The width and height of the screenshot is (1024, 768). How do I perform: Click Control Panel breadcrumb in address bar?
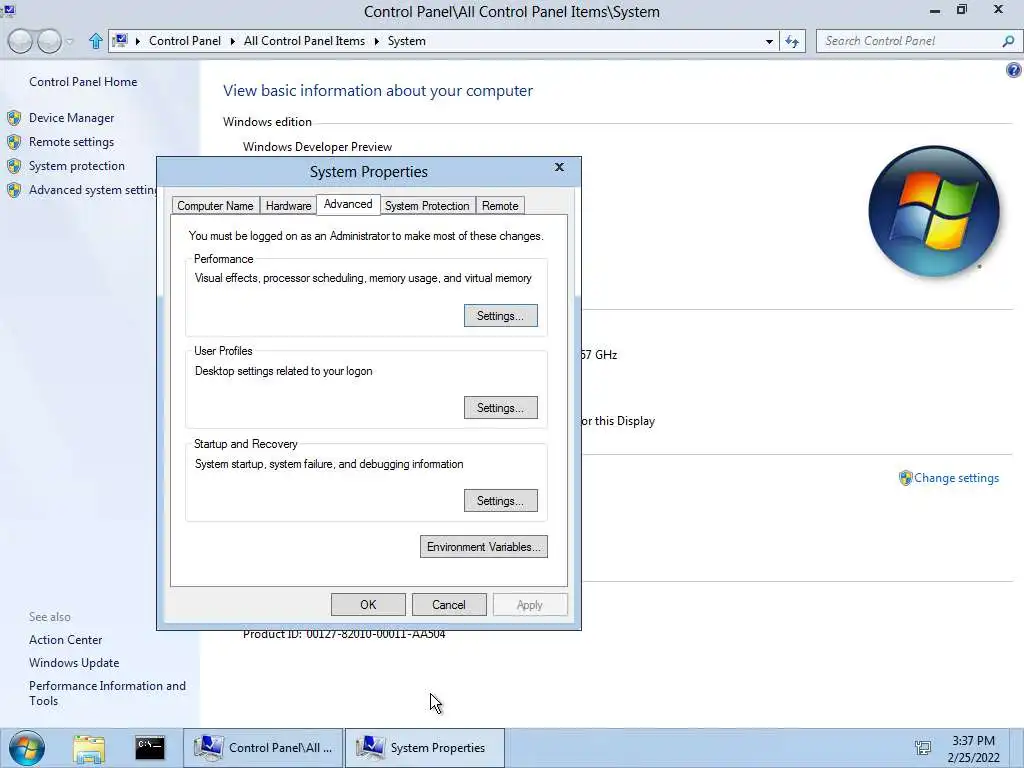tap(185, 41)
